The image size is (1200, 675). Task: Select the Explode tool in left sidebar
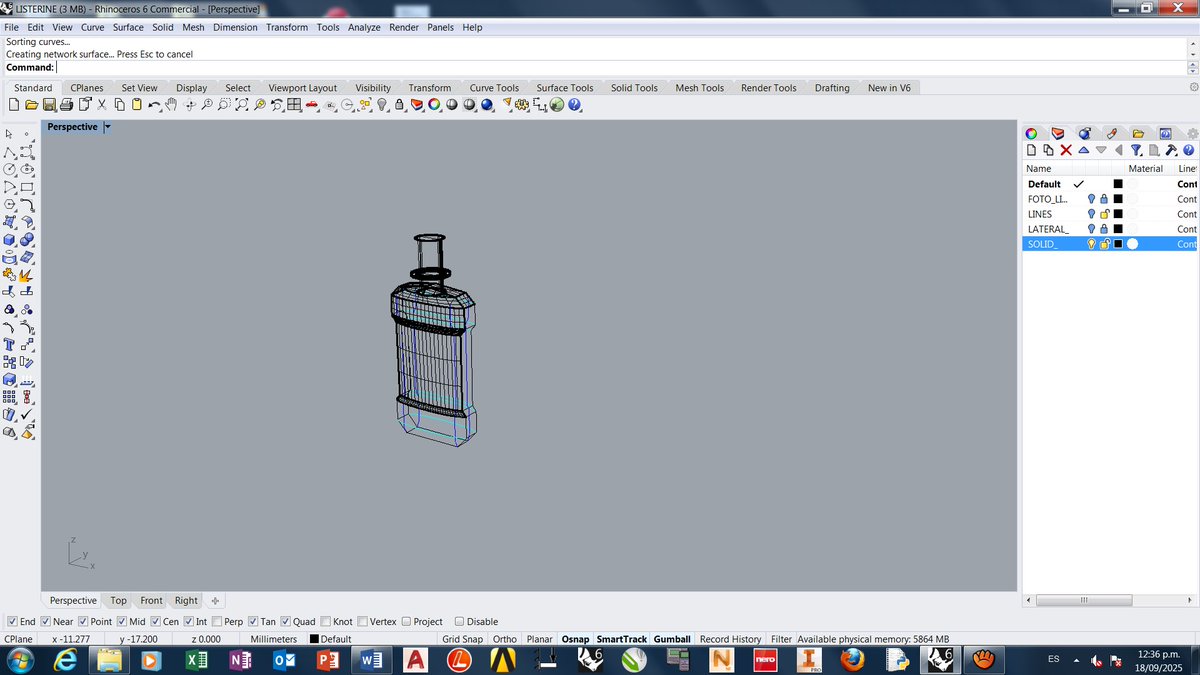click(x=27, y=275)
